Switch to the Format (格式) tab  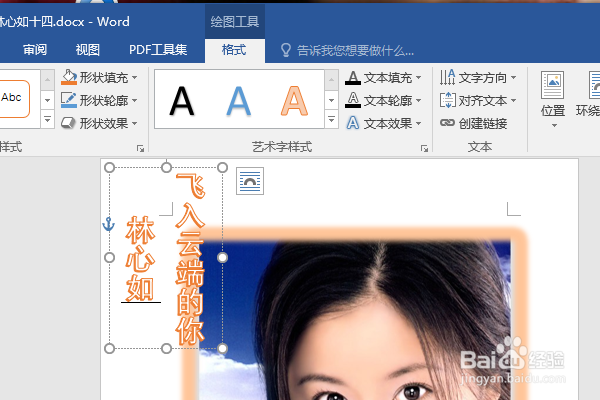[x=234, y=50]
